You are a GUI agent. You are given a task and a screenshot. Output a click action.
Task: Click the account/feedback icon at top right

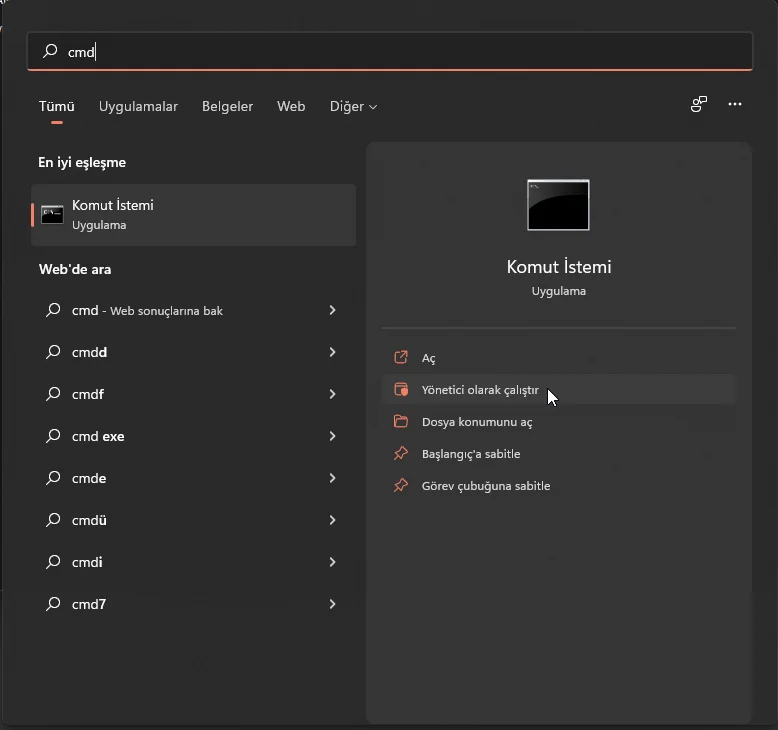(699, 104)
